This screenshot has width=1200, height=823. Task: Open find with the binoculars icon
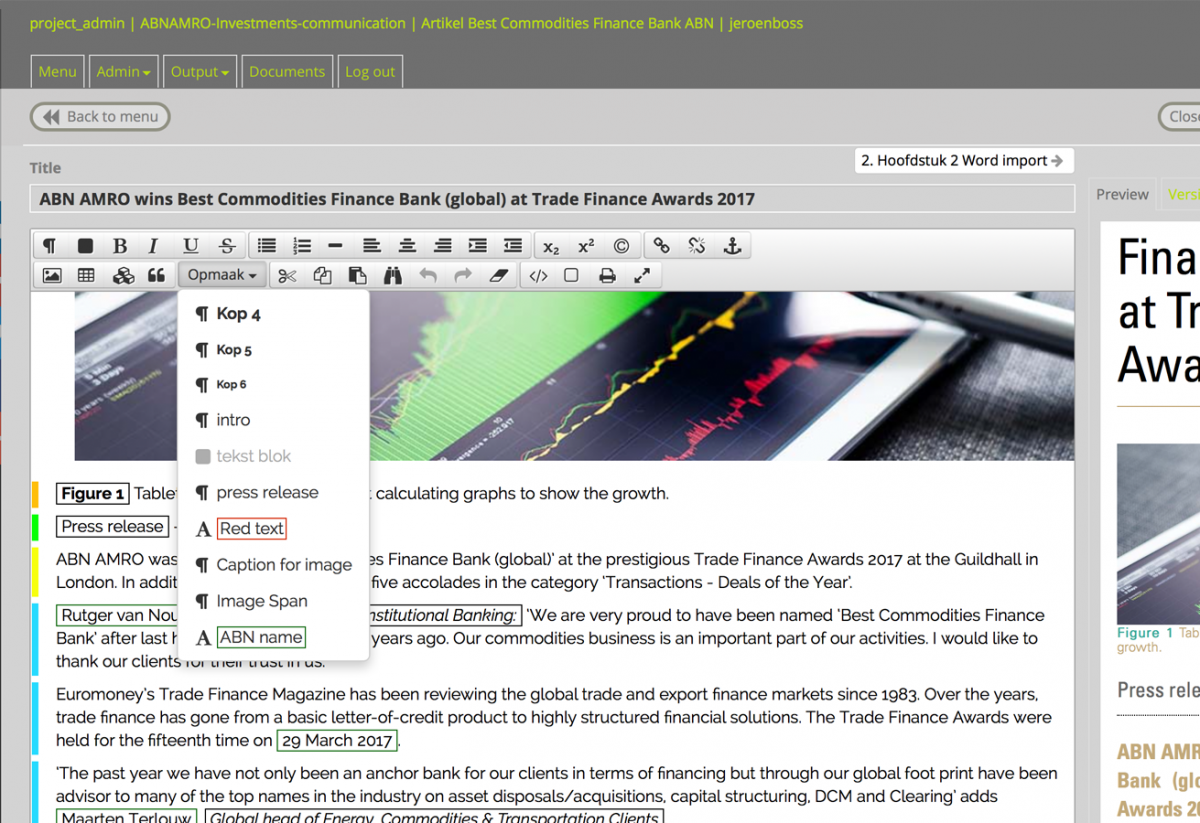click(x=393, y=276)
